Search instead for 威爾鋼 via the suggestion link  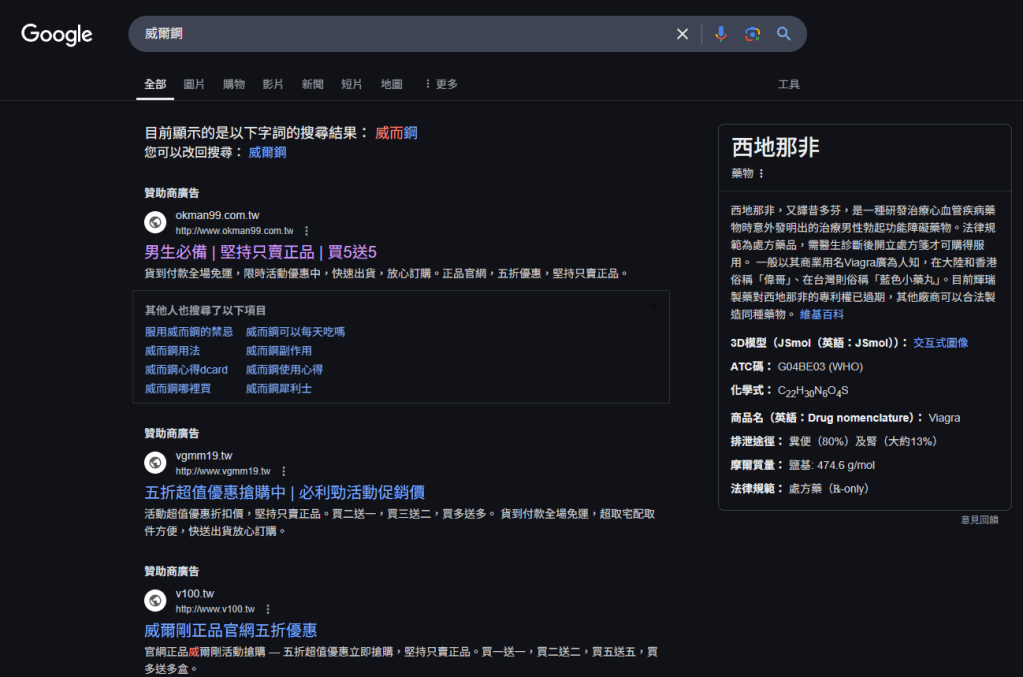click(266, 152)
